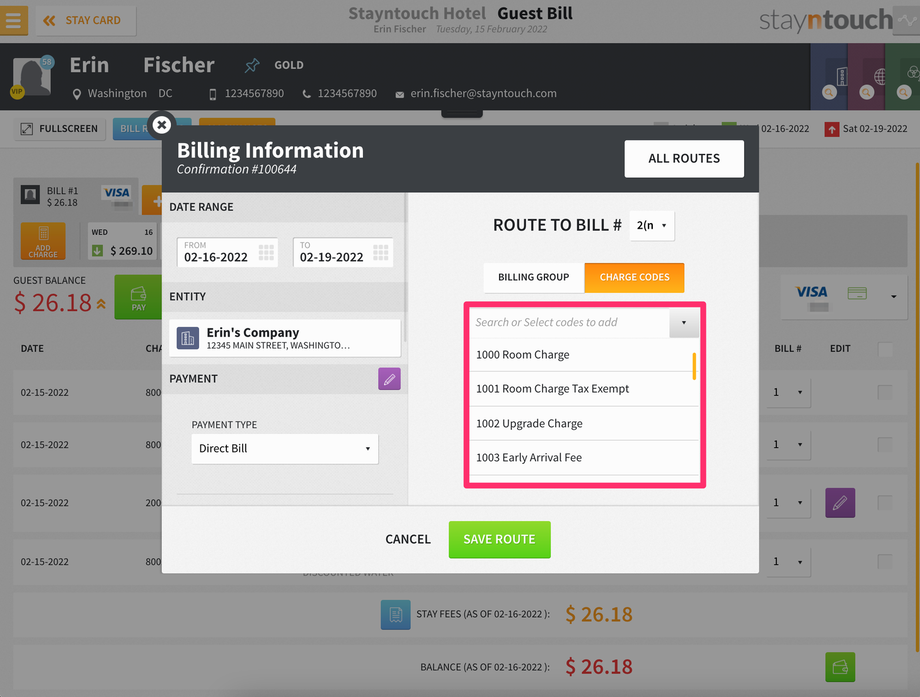This screenshot has height=697, width=920.
Task: Switch to the Charge Codes tab
Action: [634, 278]
